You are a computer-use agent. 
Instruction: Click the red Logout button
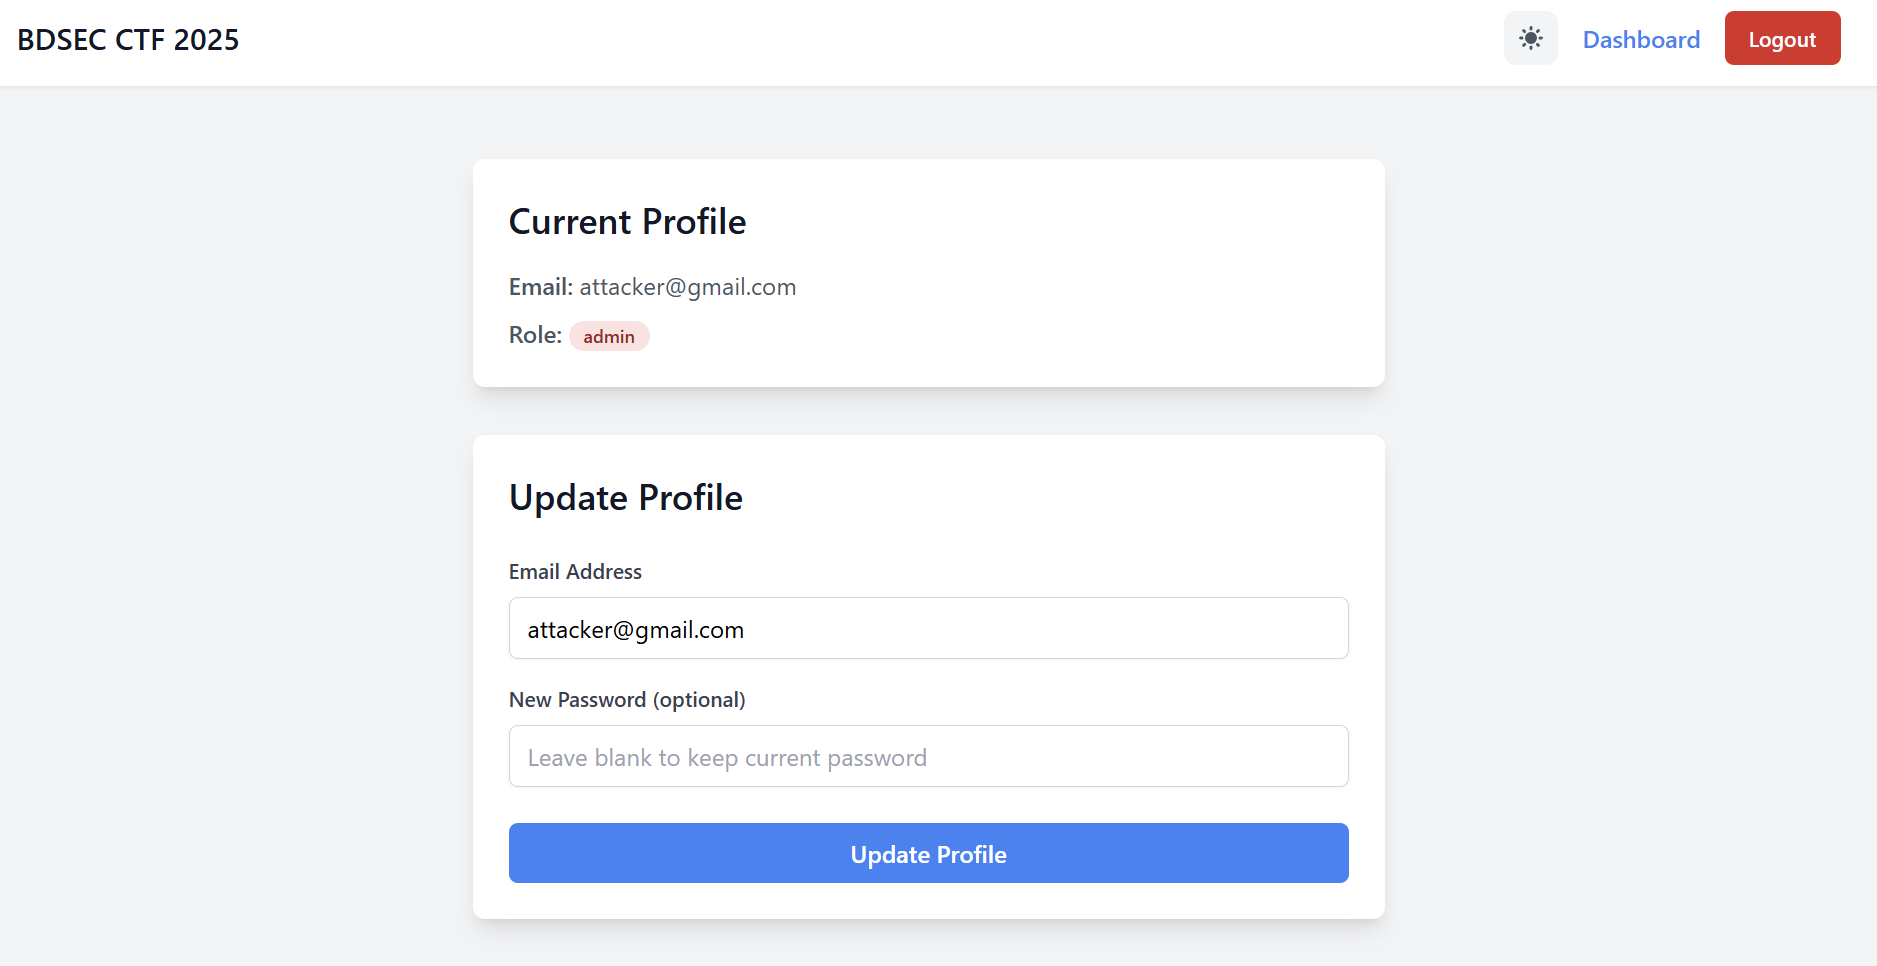click(1782, 38)
